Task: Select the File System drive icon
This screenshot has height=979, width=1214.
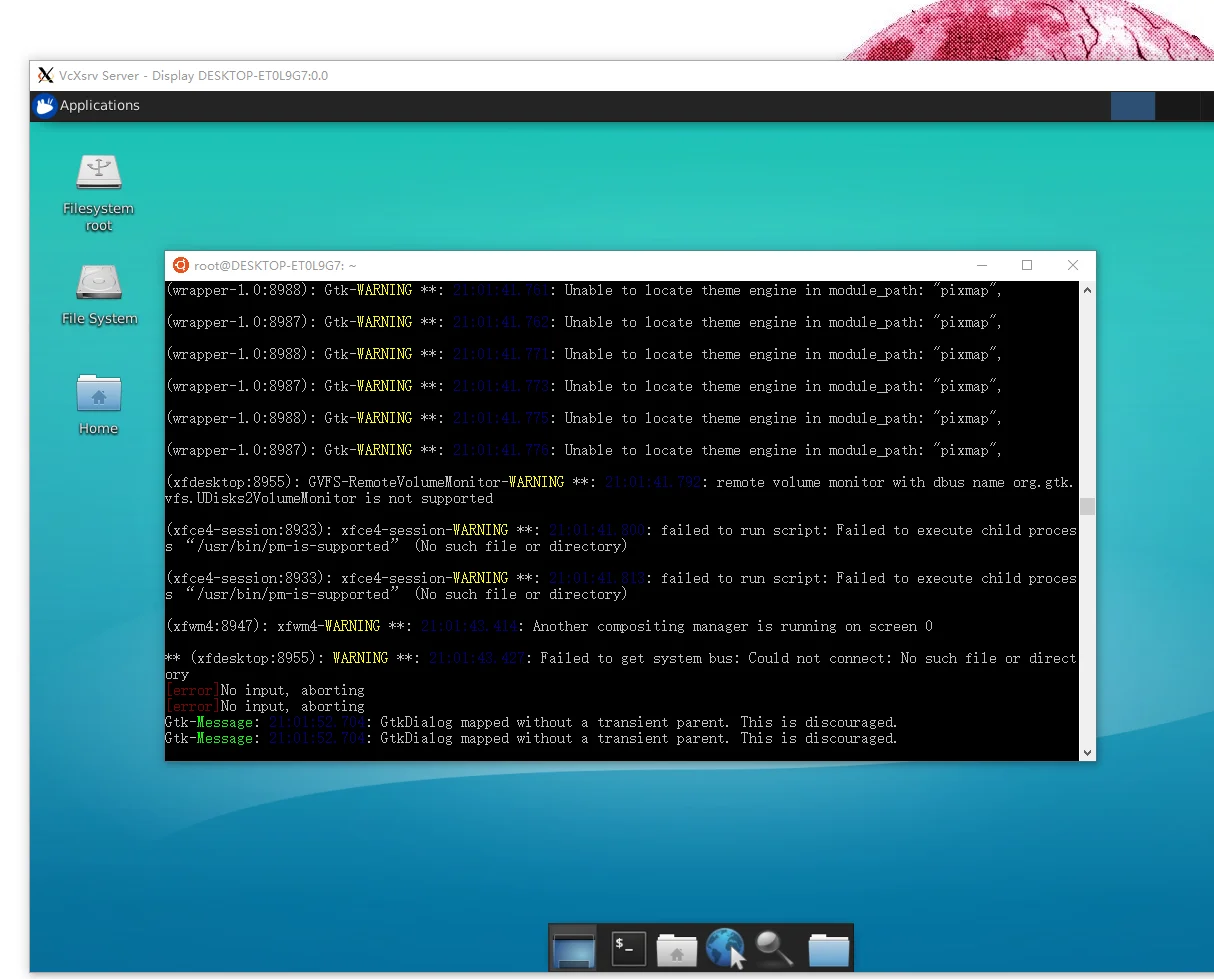Action: click(x=99, y=283)
